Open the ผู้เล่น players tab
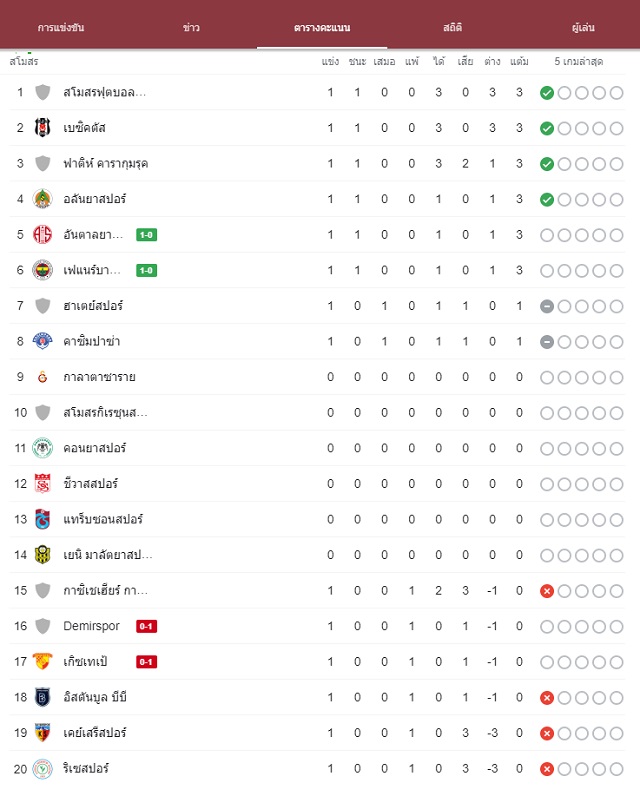Viewport: 640px width, 796px height. click(x=583, y=27)
